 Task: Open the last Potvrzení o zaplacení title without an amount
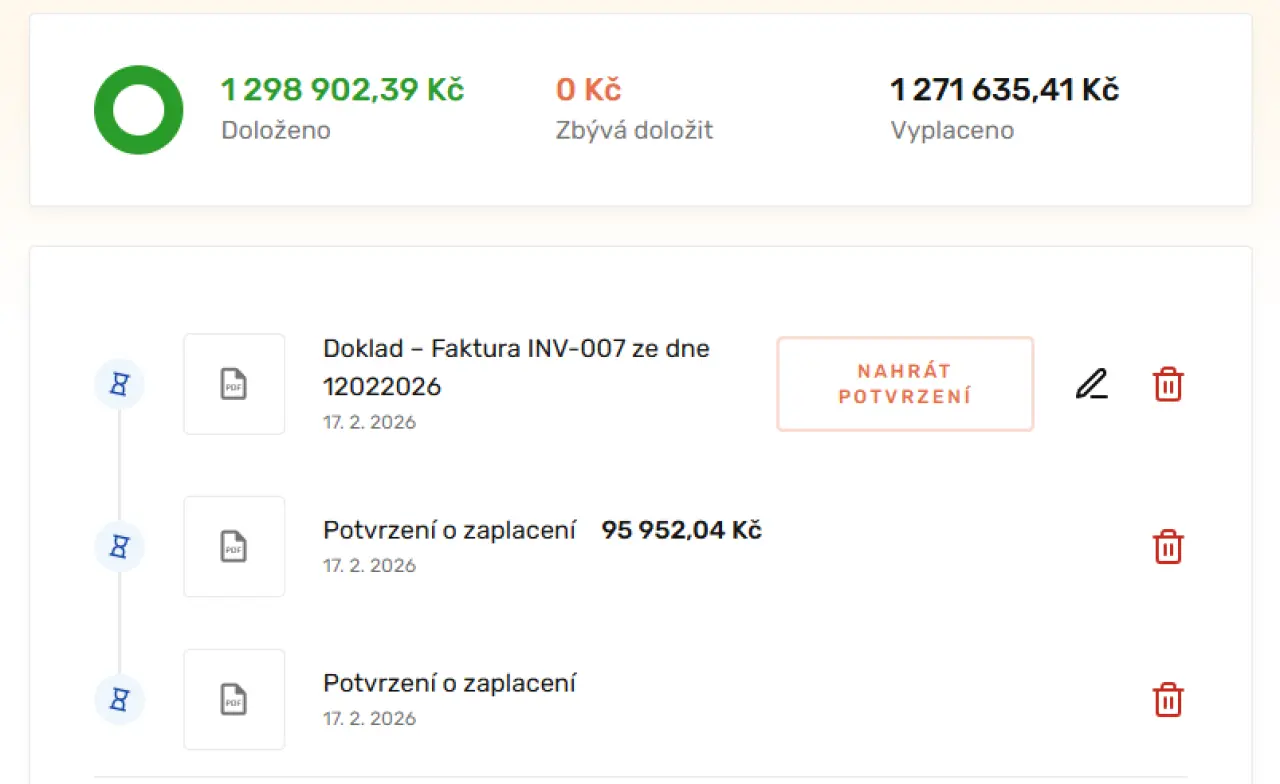click(x=449, y=683)
